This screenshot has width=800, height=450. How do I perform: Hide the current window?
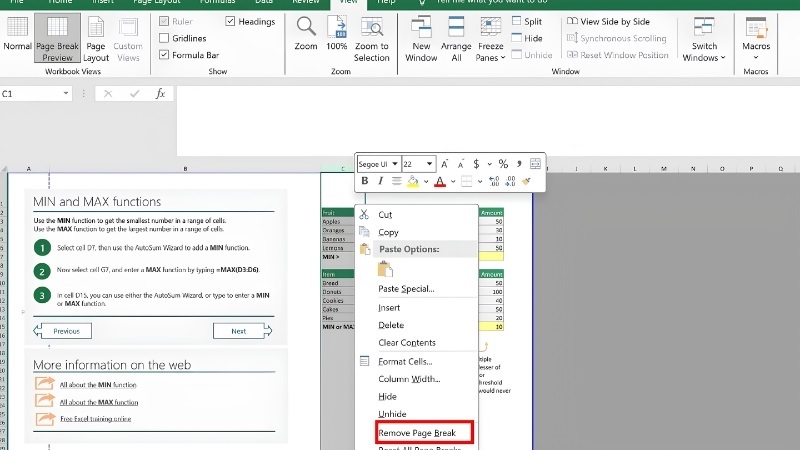(x=527, y=38)
